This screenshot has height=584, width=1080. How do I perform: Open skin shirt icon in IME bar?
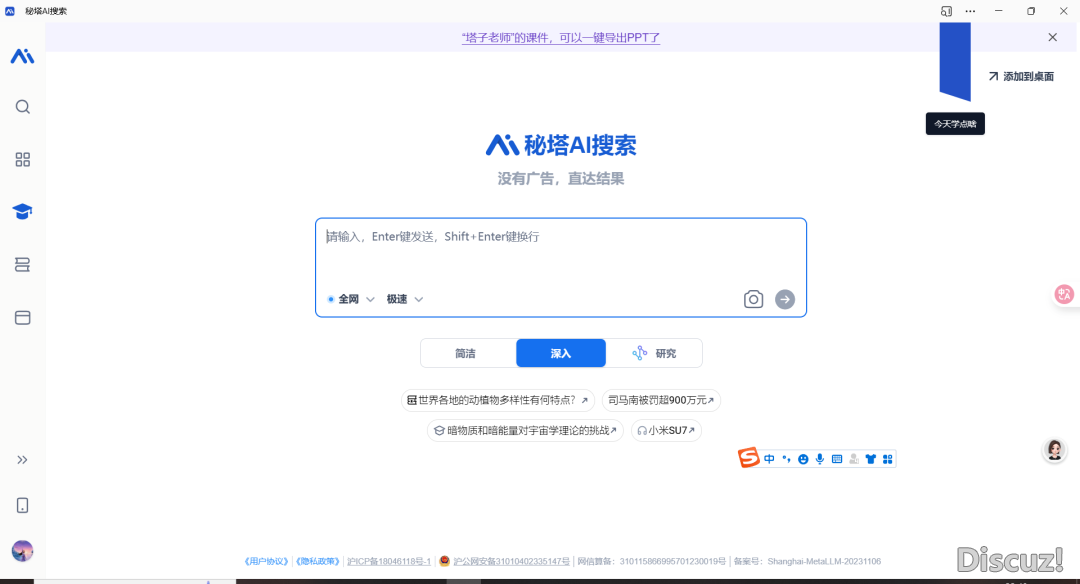tap(871, 459)
